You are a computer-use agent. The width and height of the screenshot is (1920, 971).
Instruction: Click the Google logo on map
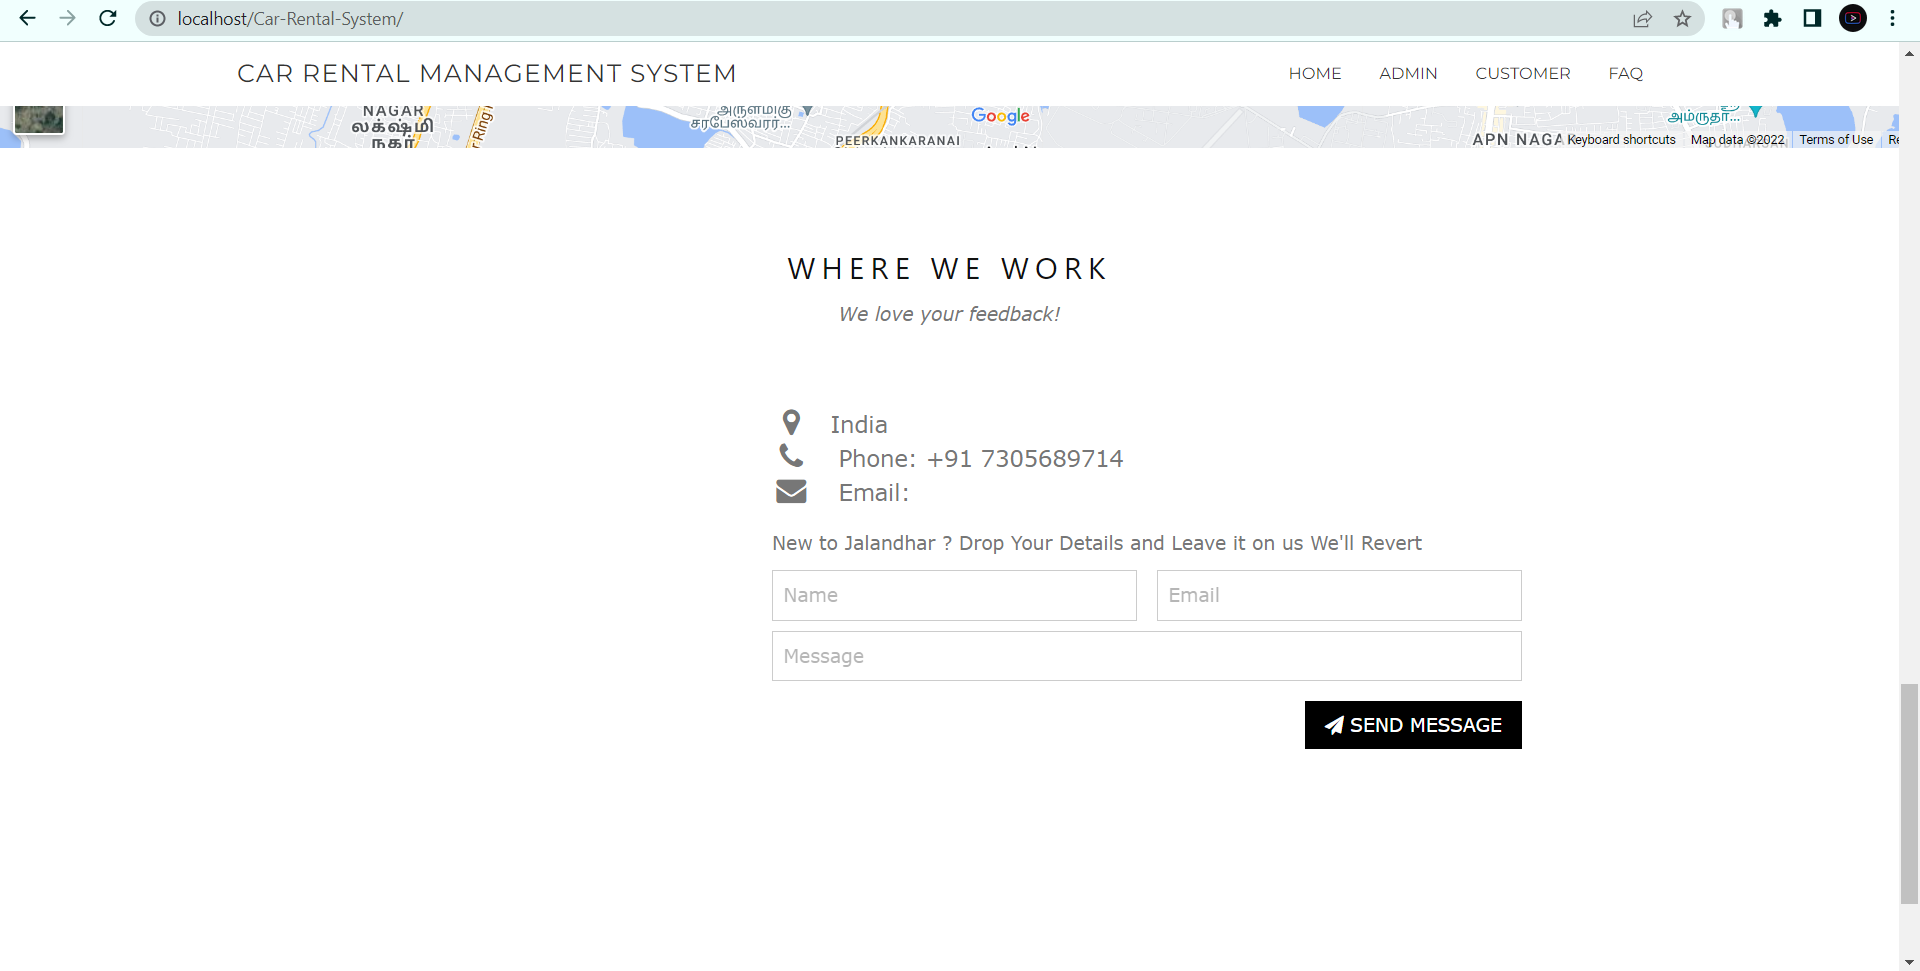[1000, 116]
